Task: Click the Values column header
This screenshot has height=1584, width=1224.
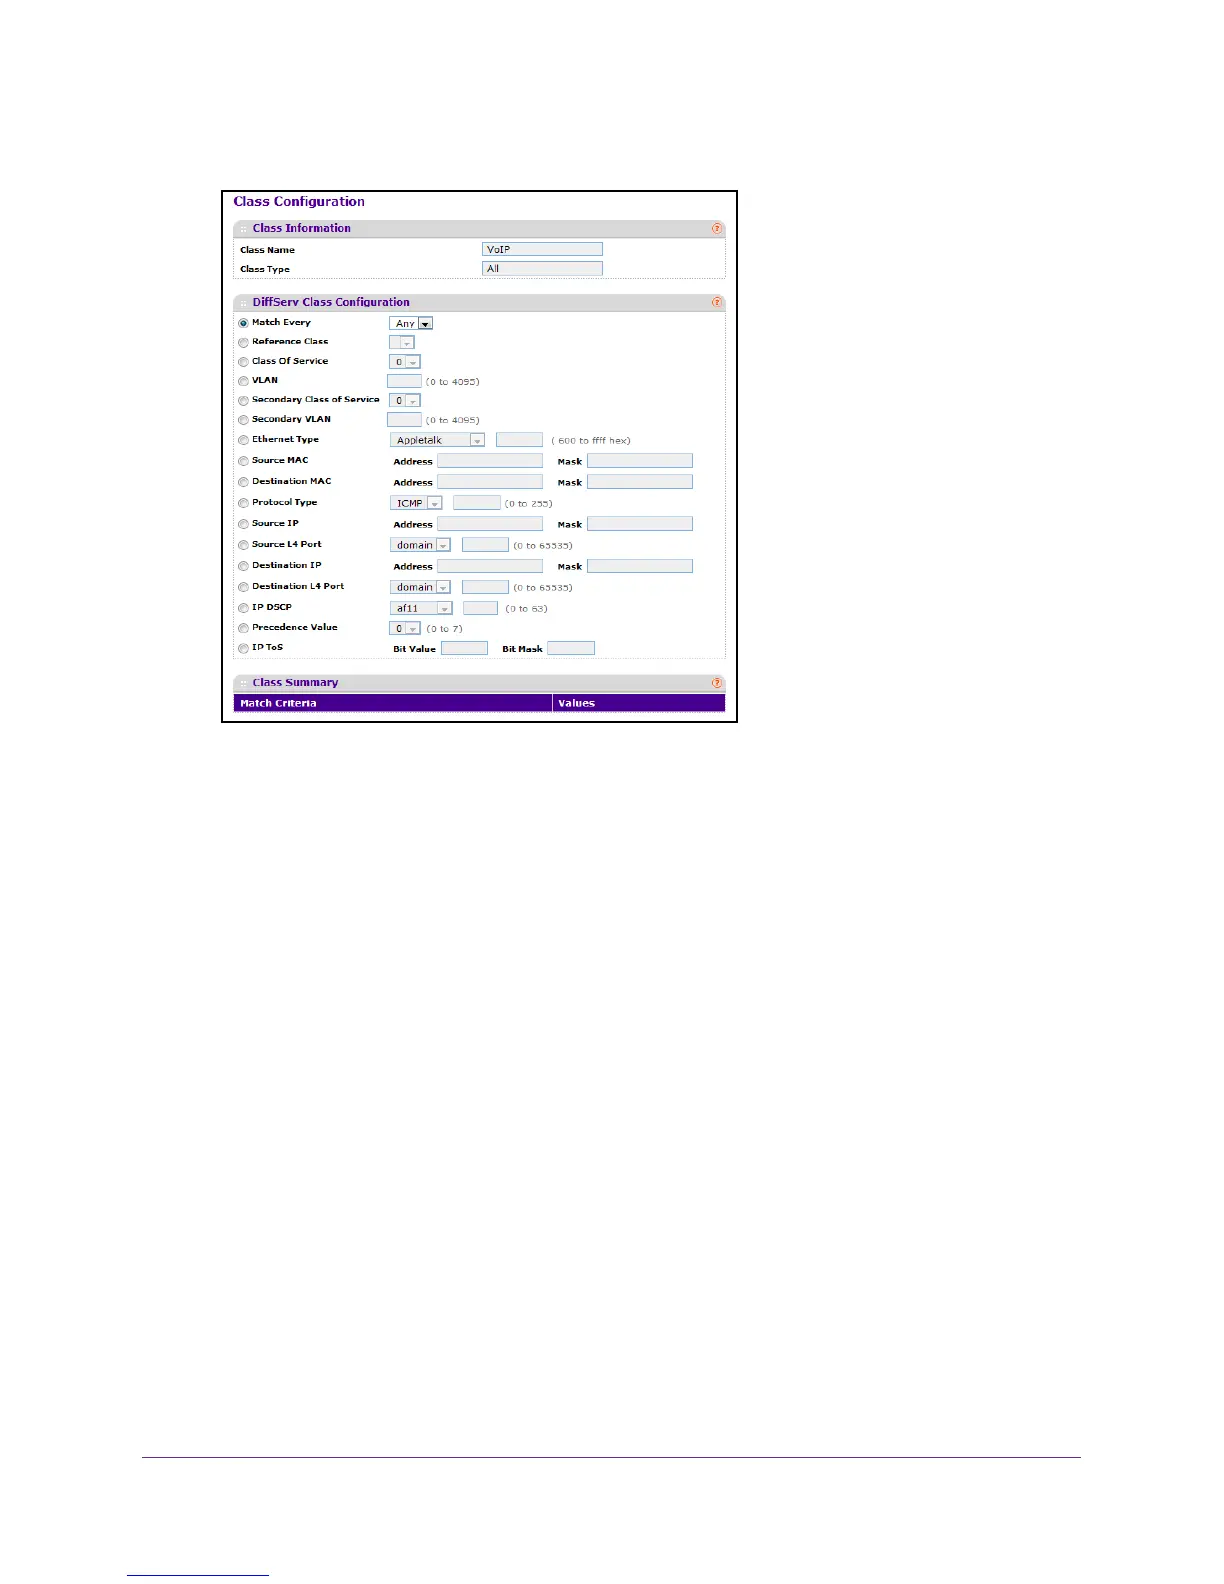Action: click(639, 703)
